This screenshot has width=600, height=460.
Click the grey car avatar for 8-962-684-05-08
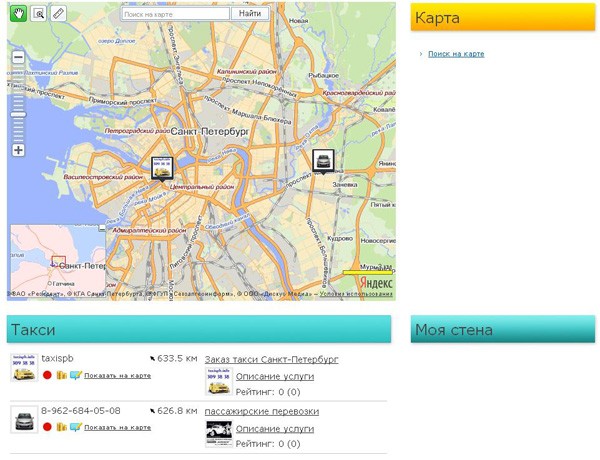[24, 420]
